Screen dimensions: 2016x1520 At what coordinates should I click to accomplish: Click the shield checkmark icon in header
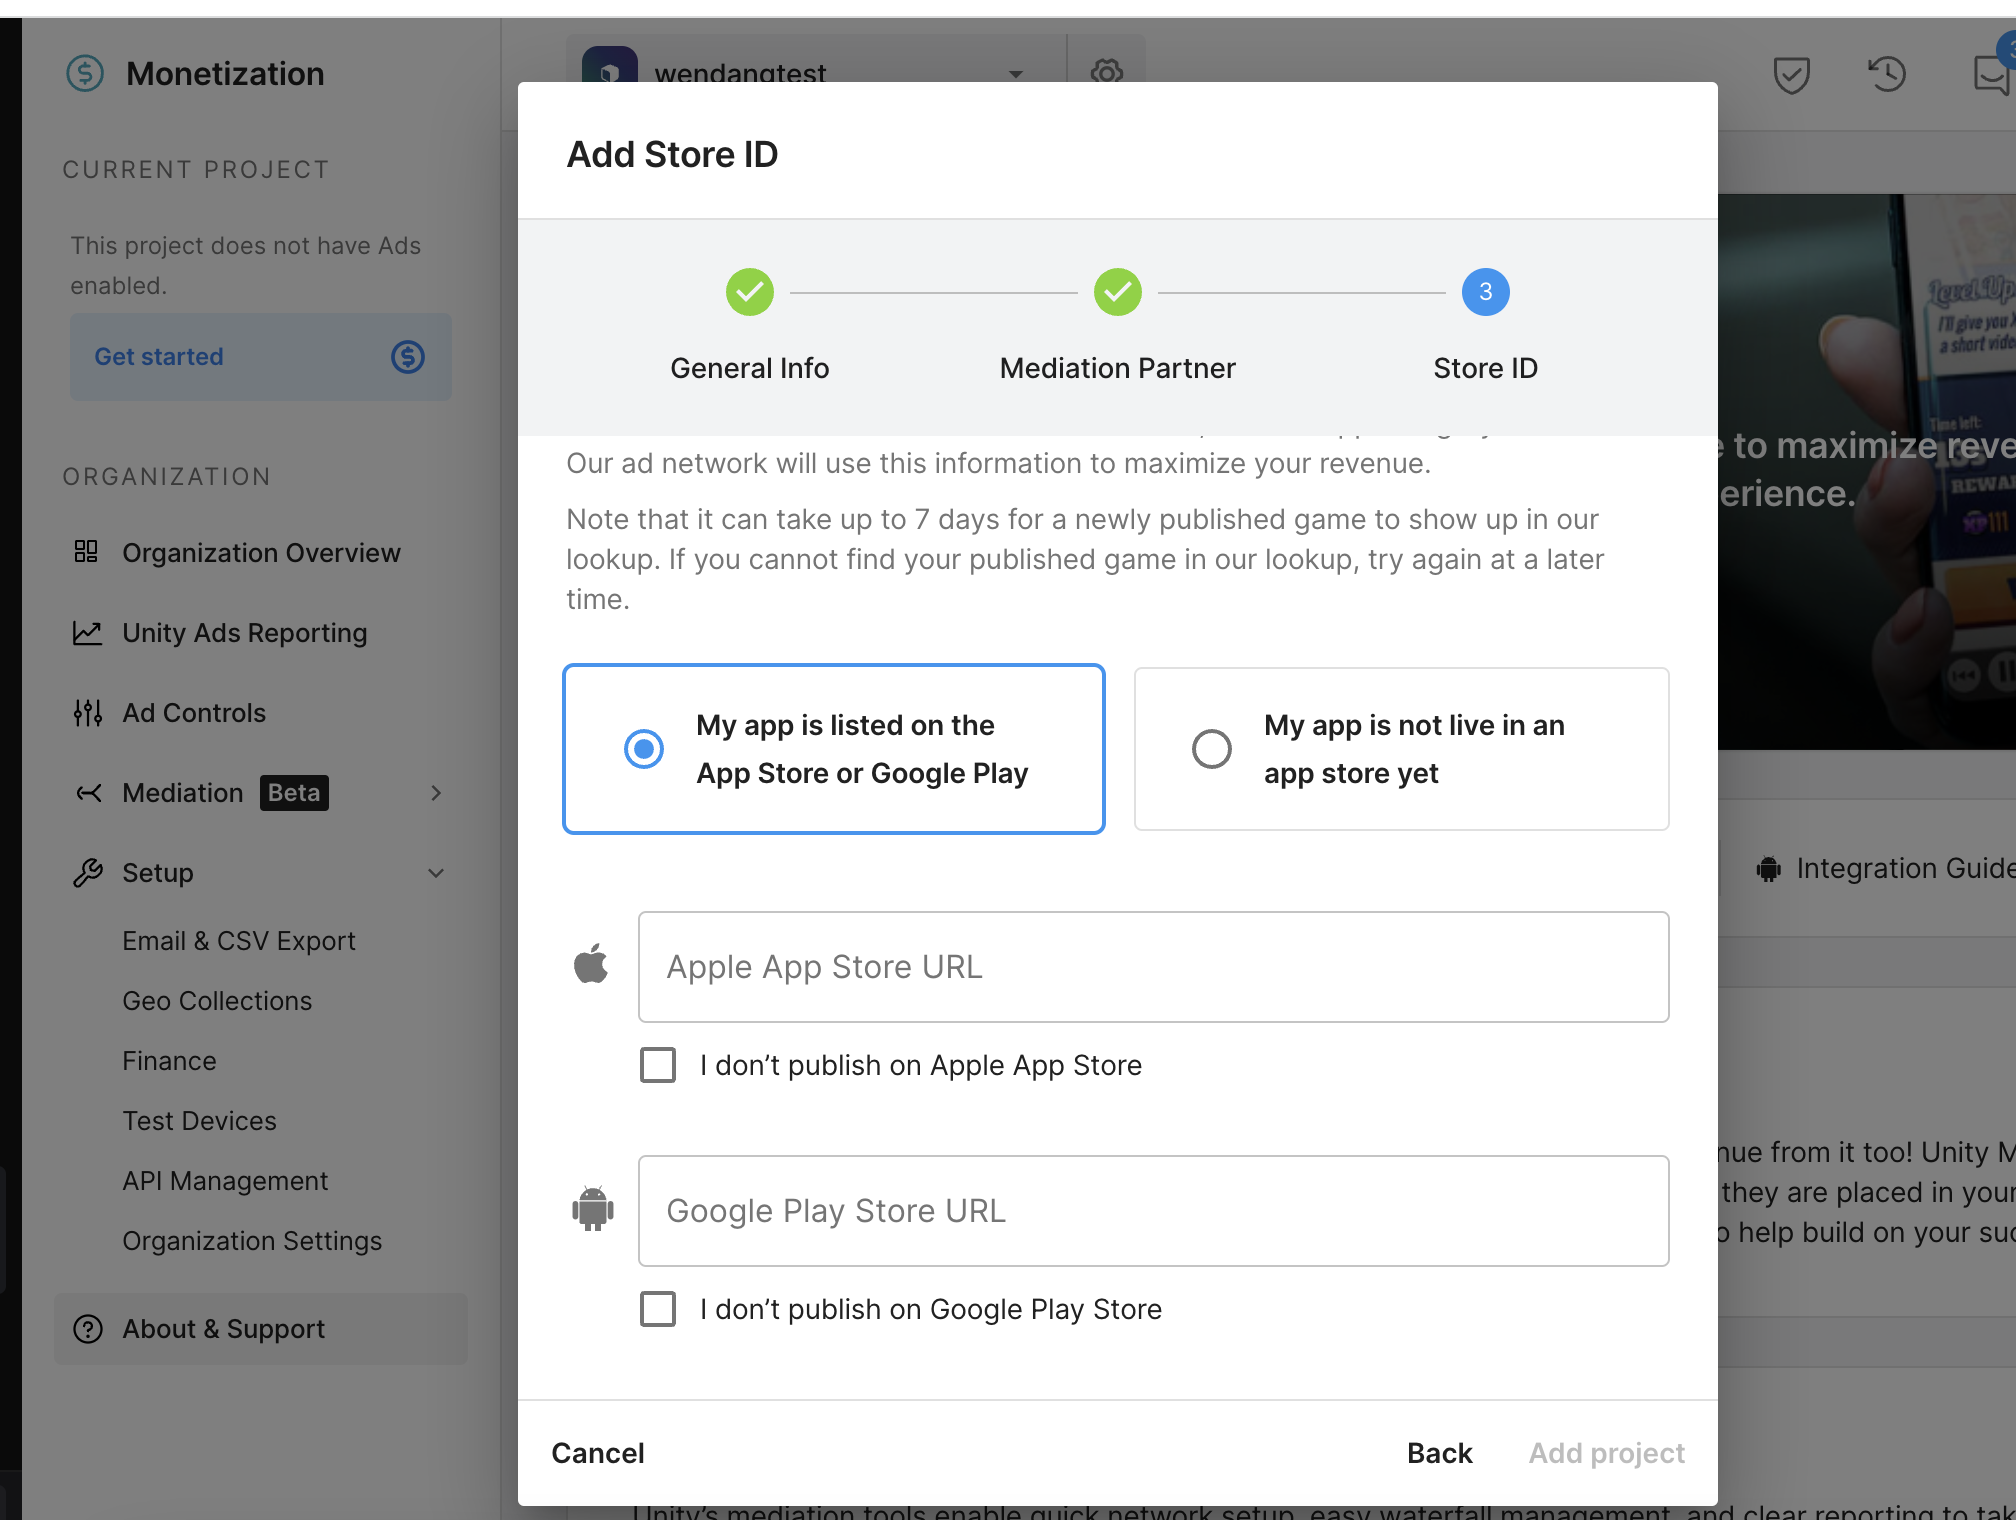coord(1791,74)
